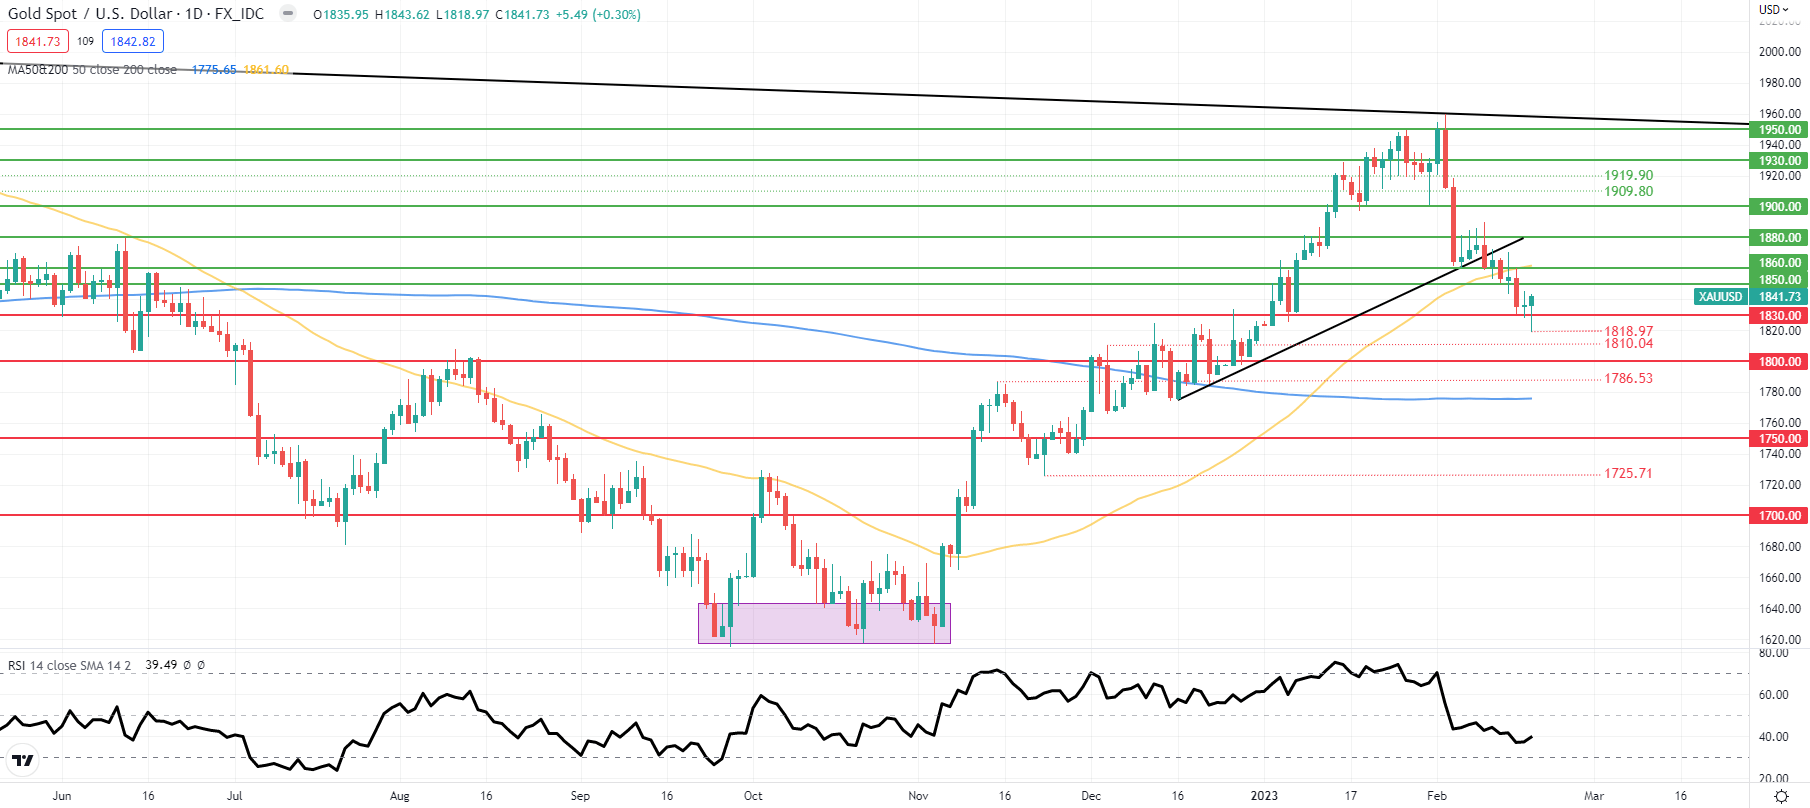
Task: Select the purple rectangle support zone drawing
Action: click(824, 622)
